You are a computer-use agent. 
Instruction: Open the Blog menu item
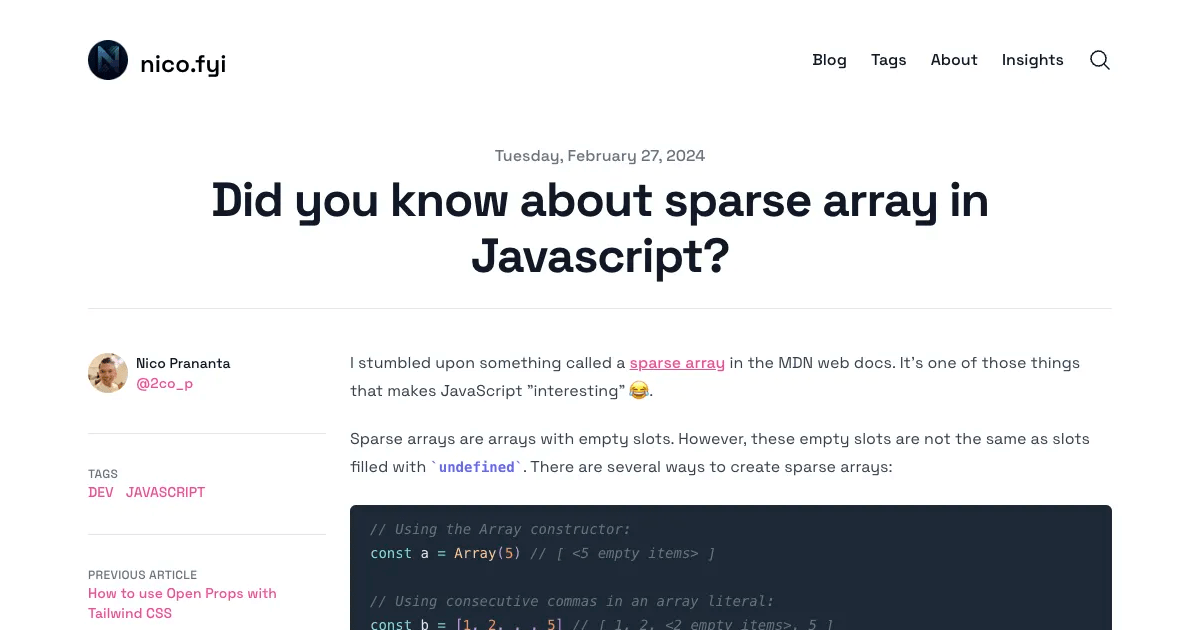829,60
